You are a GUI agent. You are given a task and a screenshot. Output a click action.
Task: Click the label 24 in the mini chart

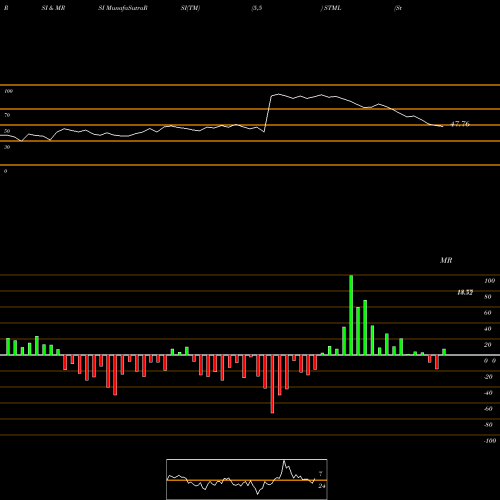pyautogui.click(x=322, y=486)
